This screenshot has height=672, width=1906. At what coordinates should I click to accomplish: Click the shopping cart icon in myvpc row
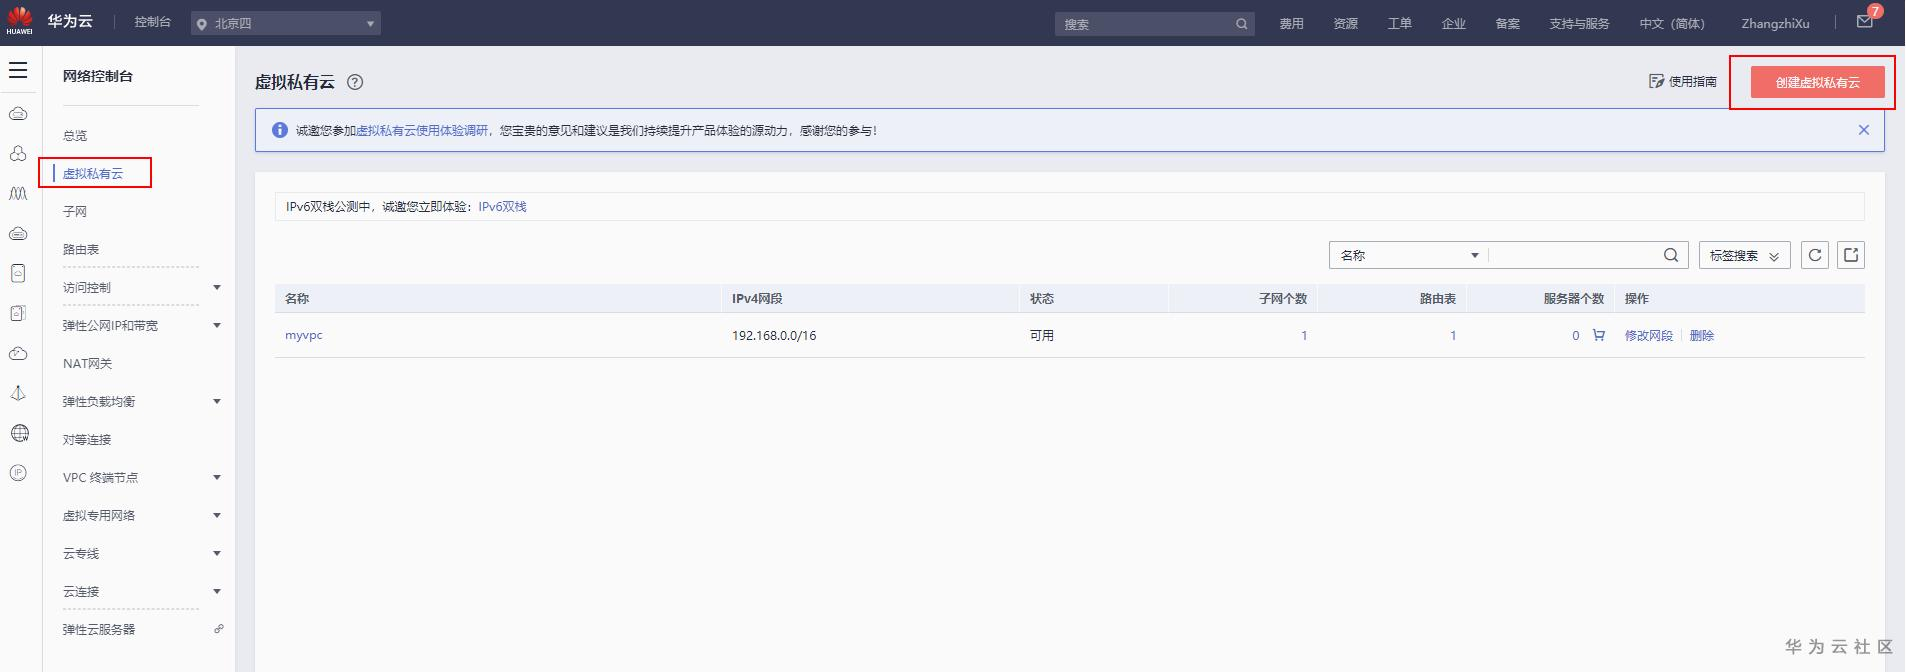[1598, 335]
